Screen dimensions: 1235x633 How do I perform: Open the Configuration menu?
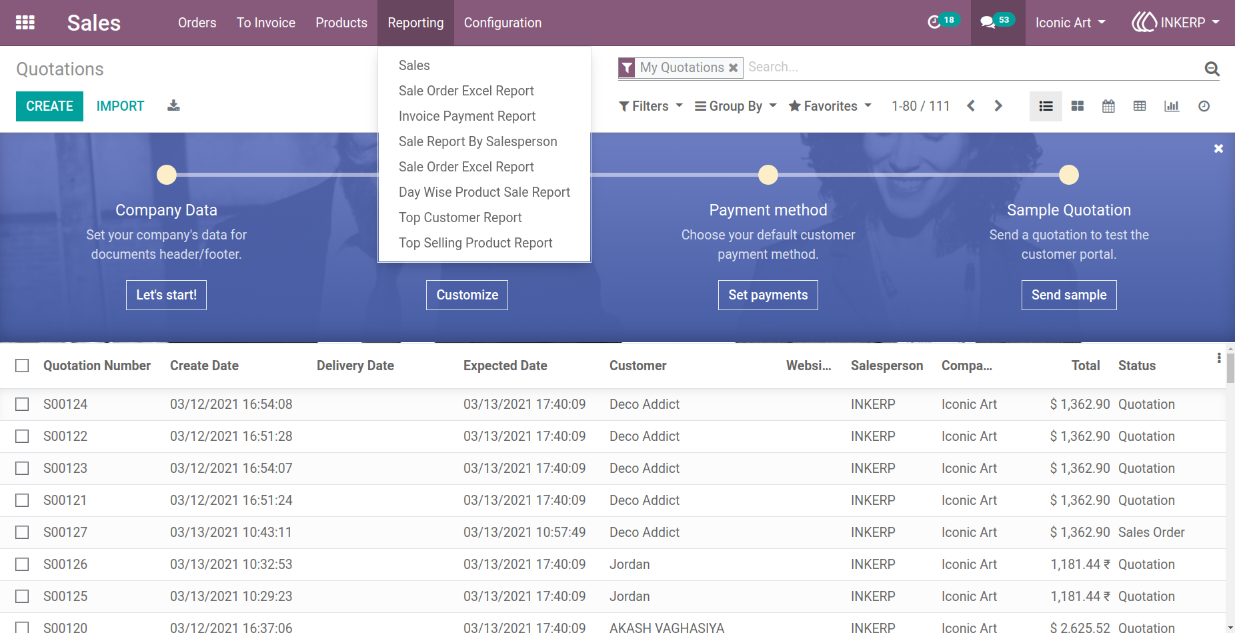[x=503, y=22]
